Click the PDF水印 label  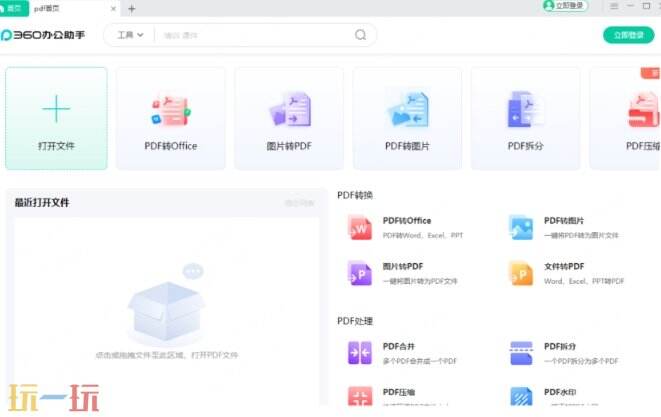tap(560, 392)
